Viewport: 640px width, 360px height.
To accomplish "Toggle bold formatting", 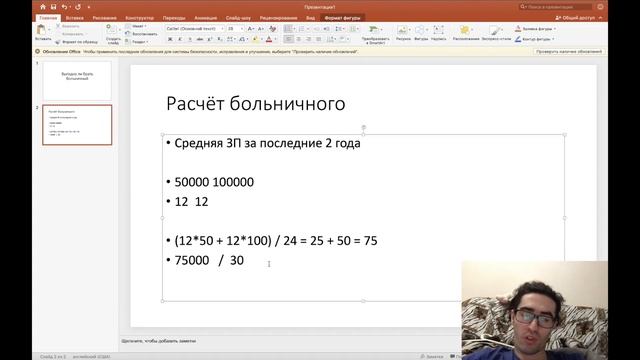I will tap(170, 39).
